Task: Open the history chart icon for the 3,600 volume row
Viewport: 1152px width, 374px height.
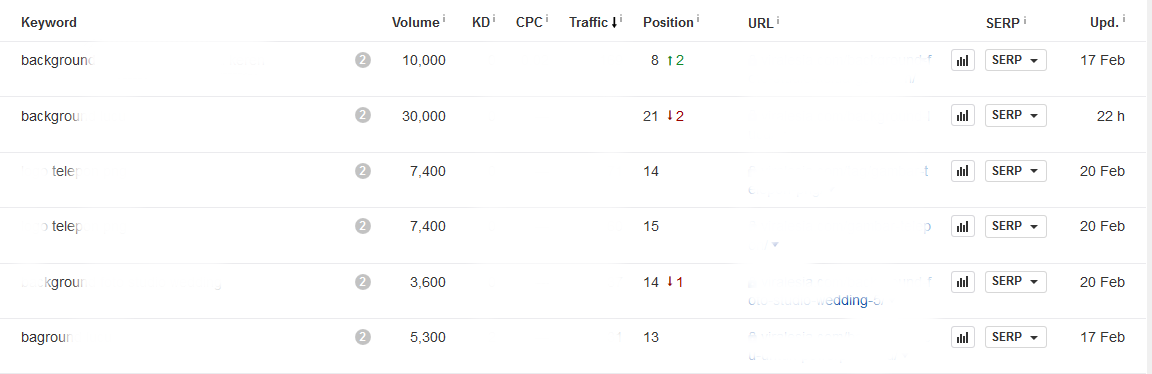Action: 962,282
